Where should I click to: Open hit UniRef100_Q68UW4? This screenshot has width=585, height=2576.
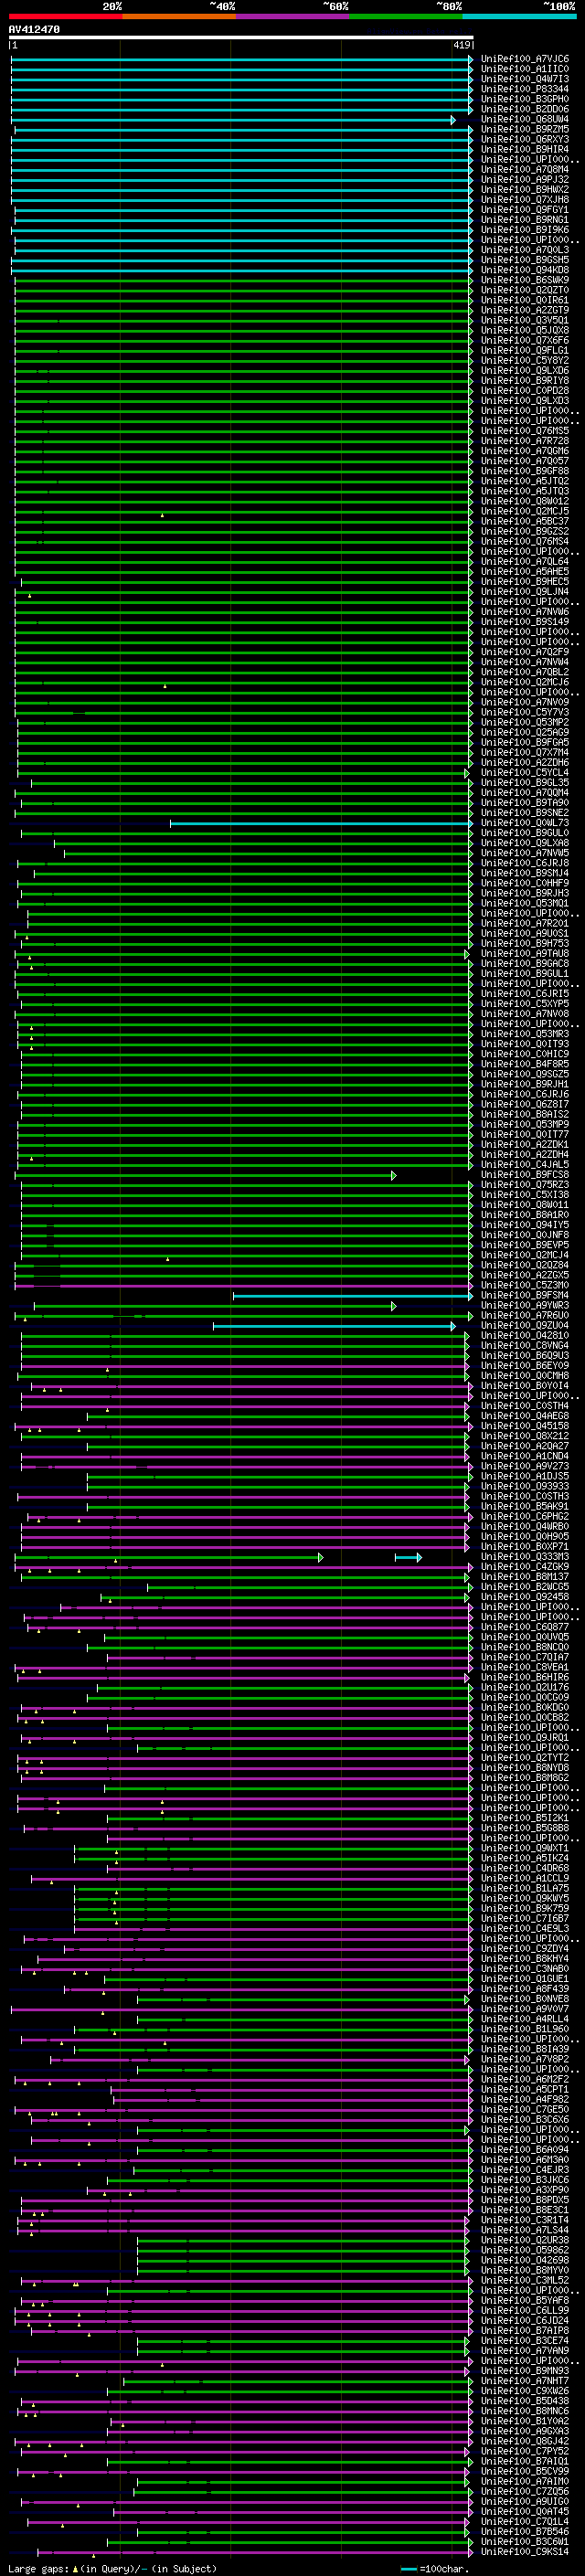(525, 120)
